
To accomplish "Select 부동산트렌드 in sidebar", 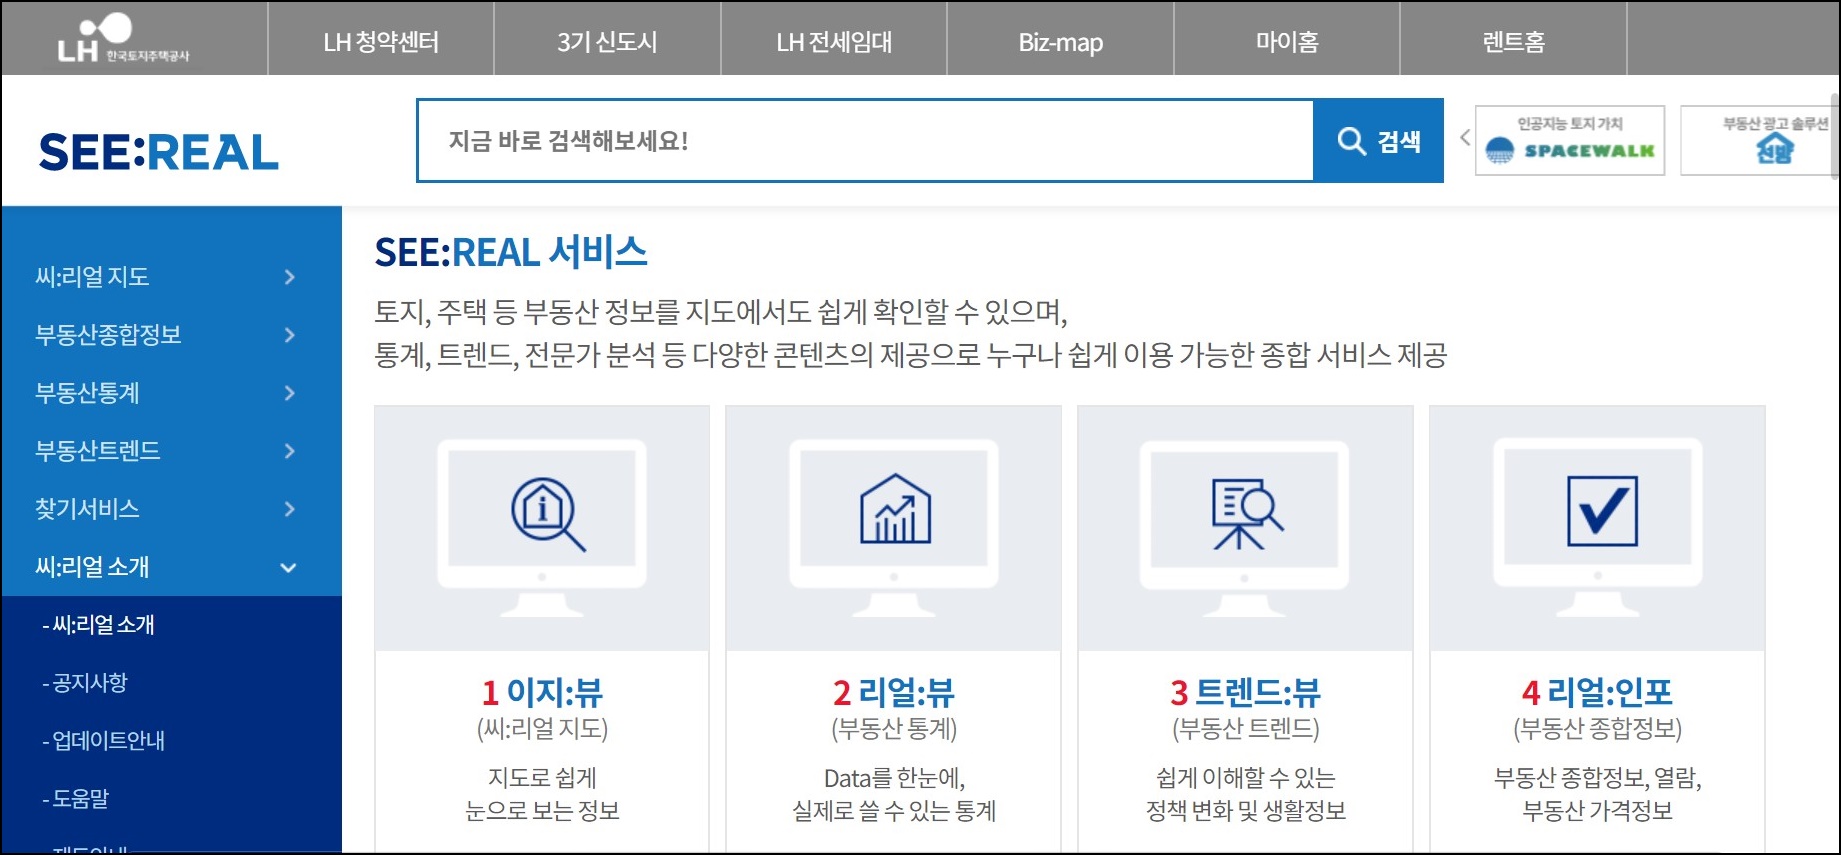I will click(98, 451).
